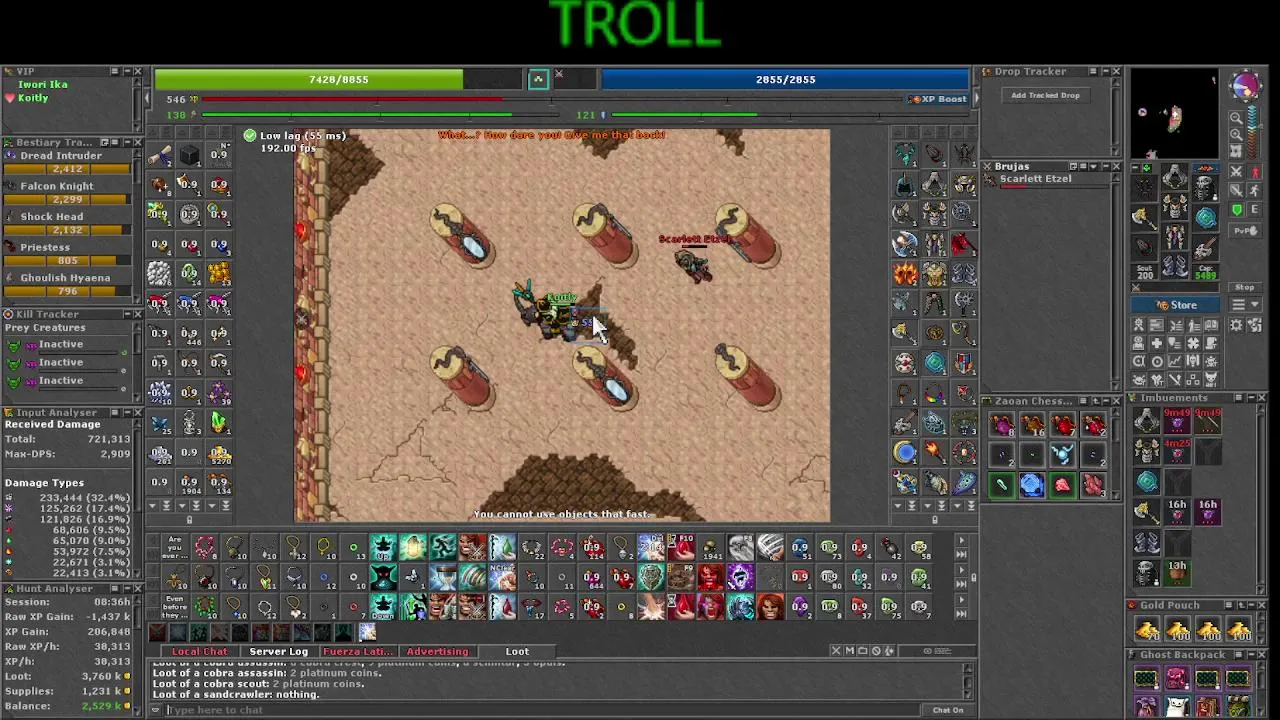1280x720 pixels.
Task: Click the first gold pouch item
Action: click(x=1147, y=630)
